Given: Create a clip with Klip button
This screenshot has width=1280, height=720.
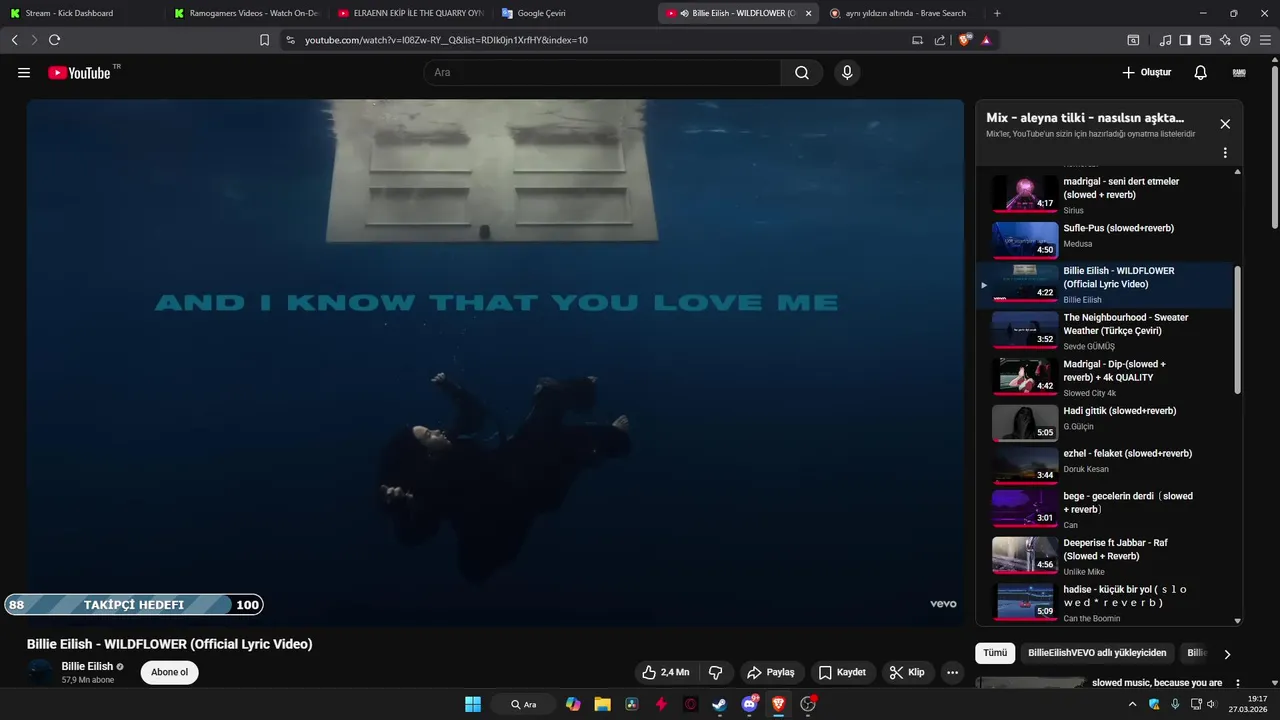Looking at the screenshot, I should [x=908, y=672].
